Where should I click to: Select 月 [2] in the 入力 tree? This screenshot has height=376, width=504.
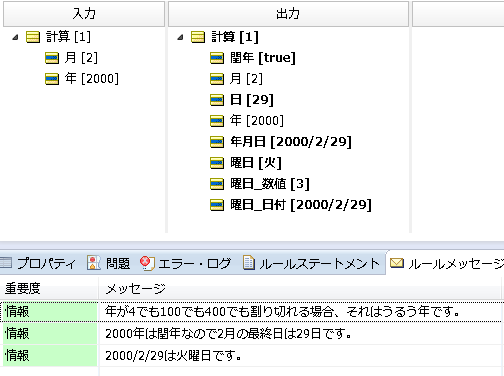(x=81, y=58)
